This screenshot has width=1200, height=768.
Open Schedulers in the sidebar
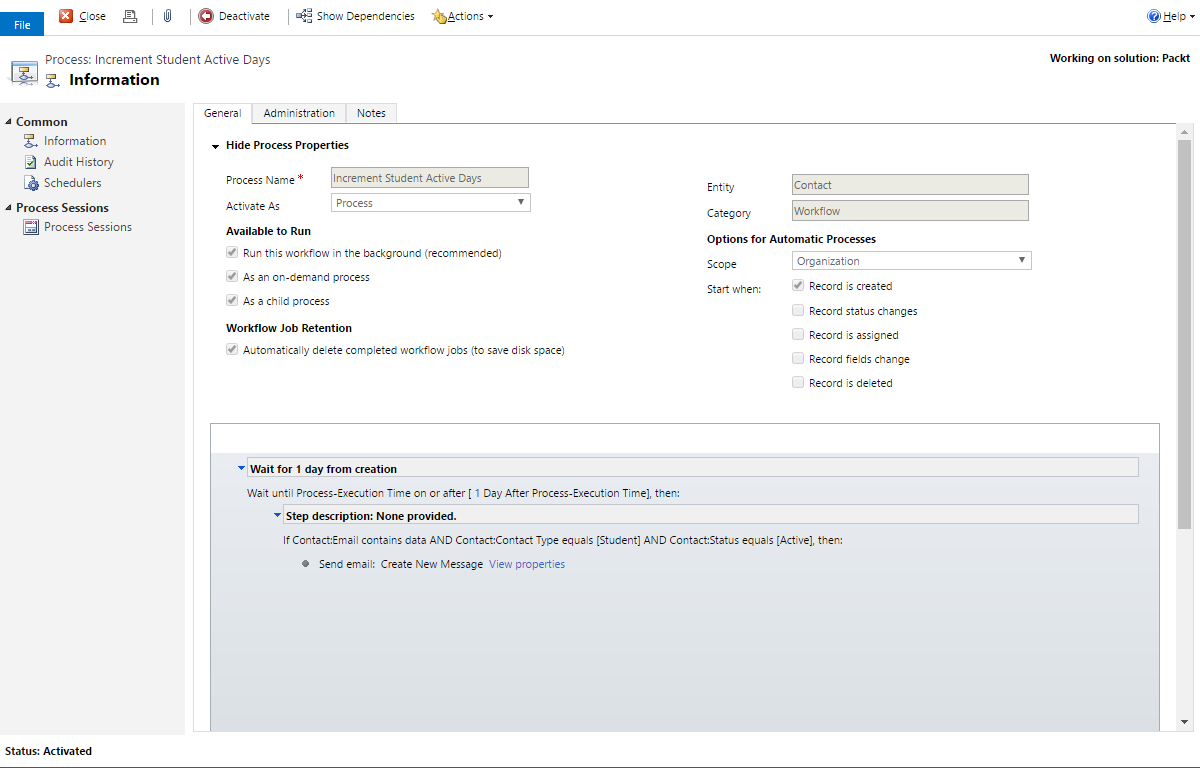click(73, 183)
